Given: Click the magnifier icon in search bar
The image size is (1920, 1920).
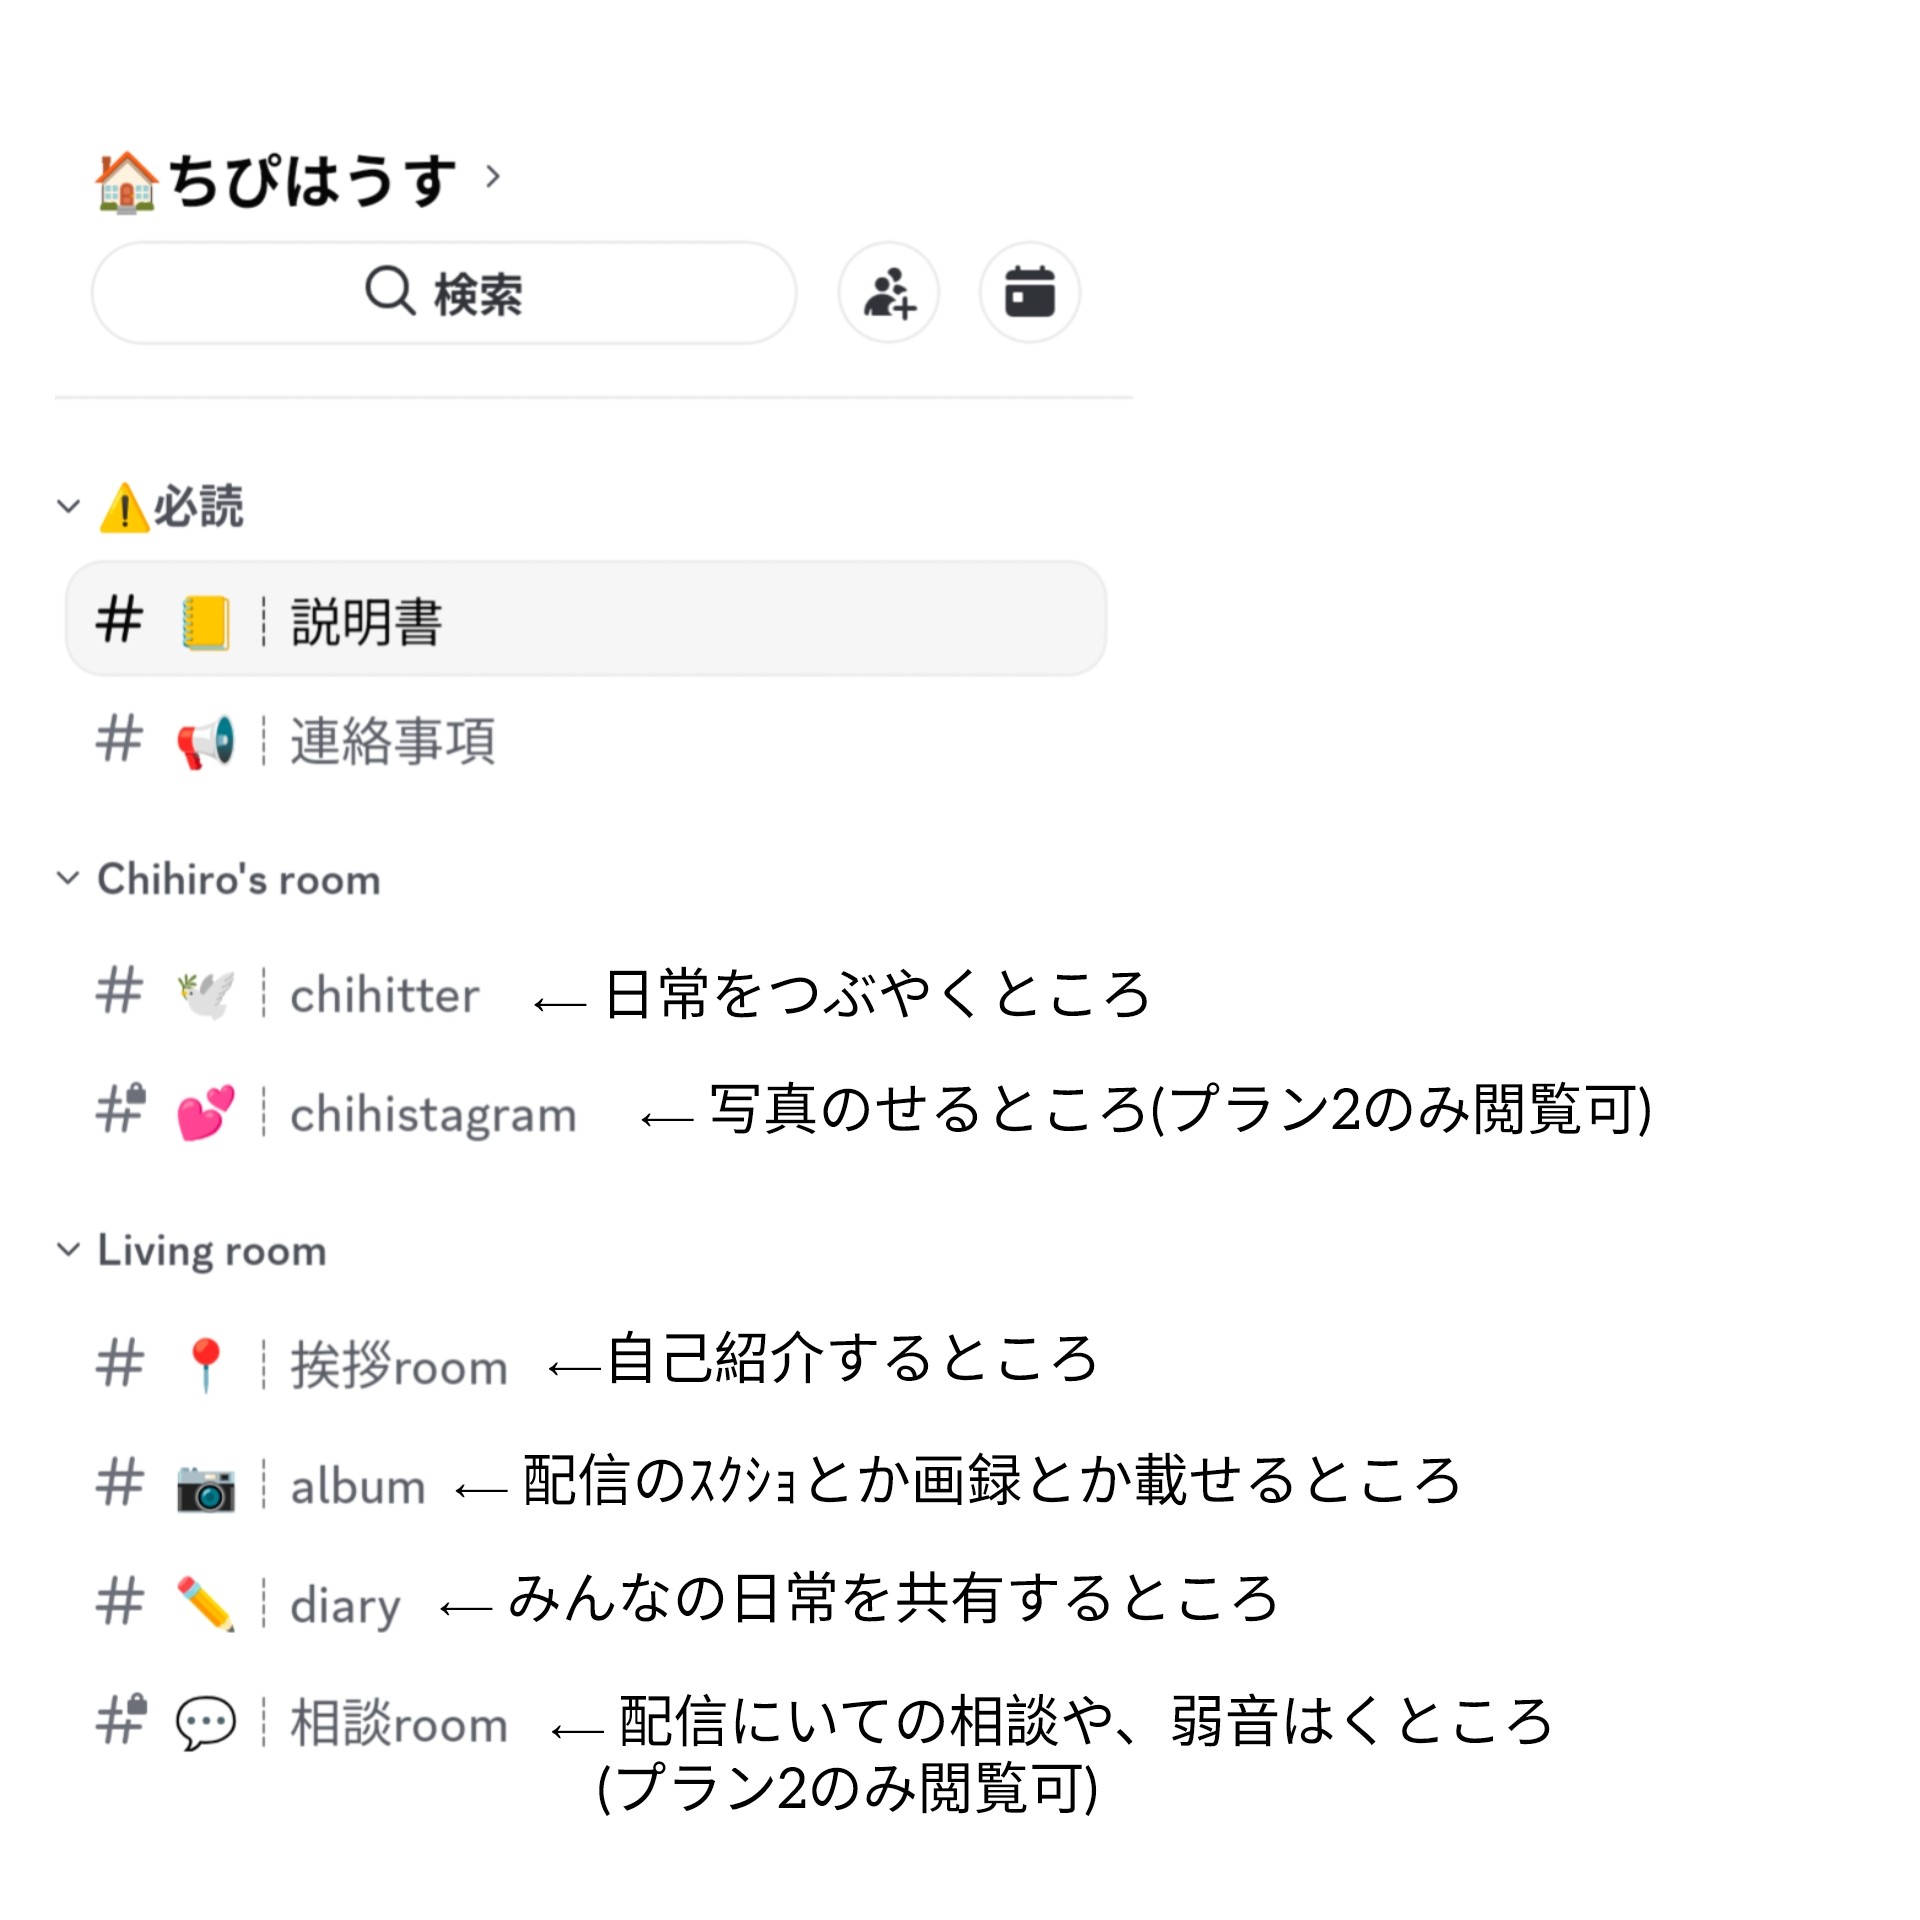Looking at the screenshot, I should tap(390, 293).
